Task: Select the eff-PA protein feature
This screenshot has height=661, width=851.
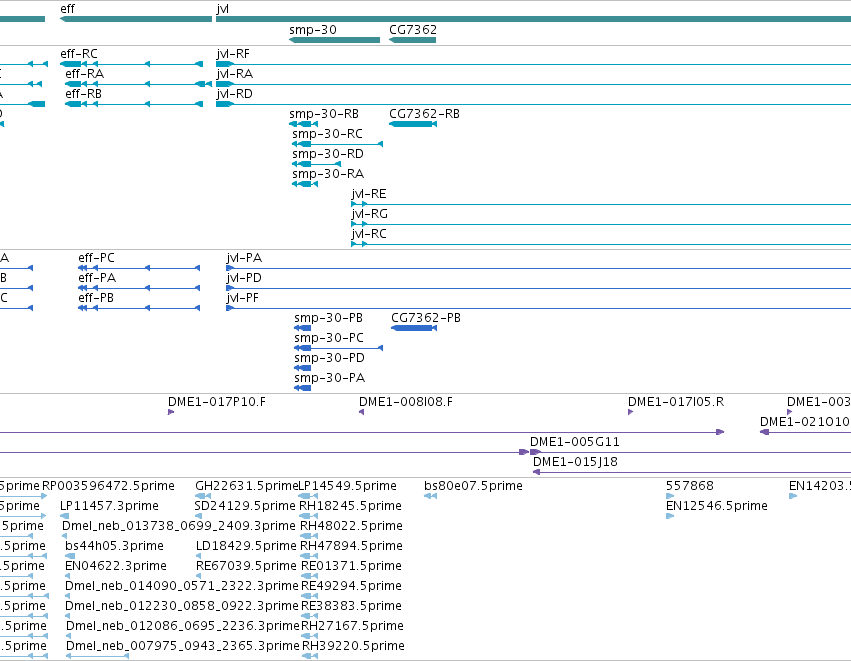Action: 139,288
